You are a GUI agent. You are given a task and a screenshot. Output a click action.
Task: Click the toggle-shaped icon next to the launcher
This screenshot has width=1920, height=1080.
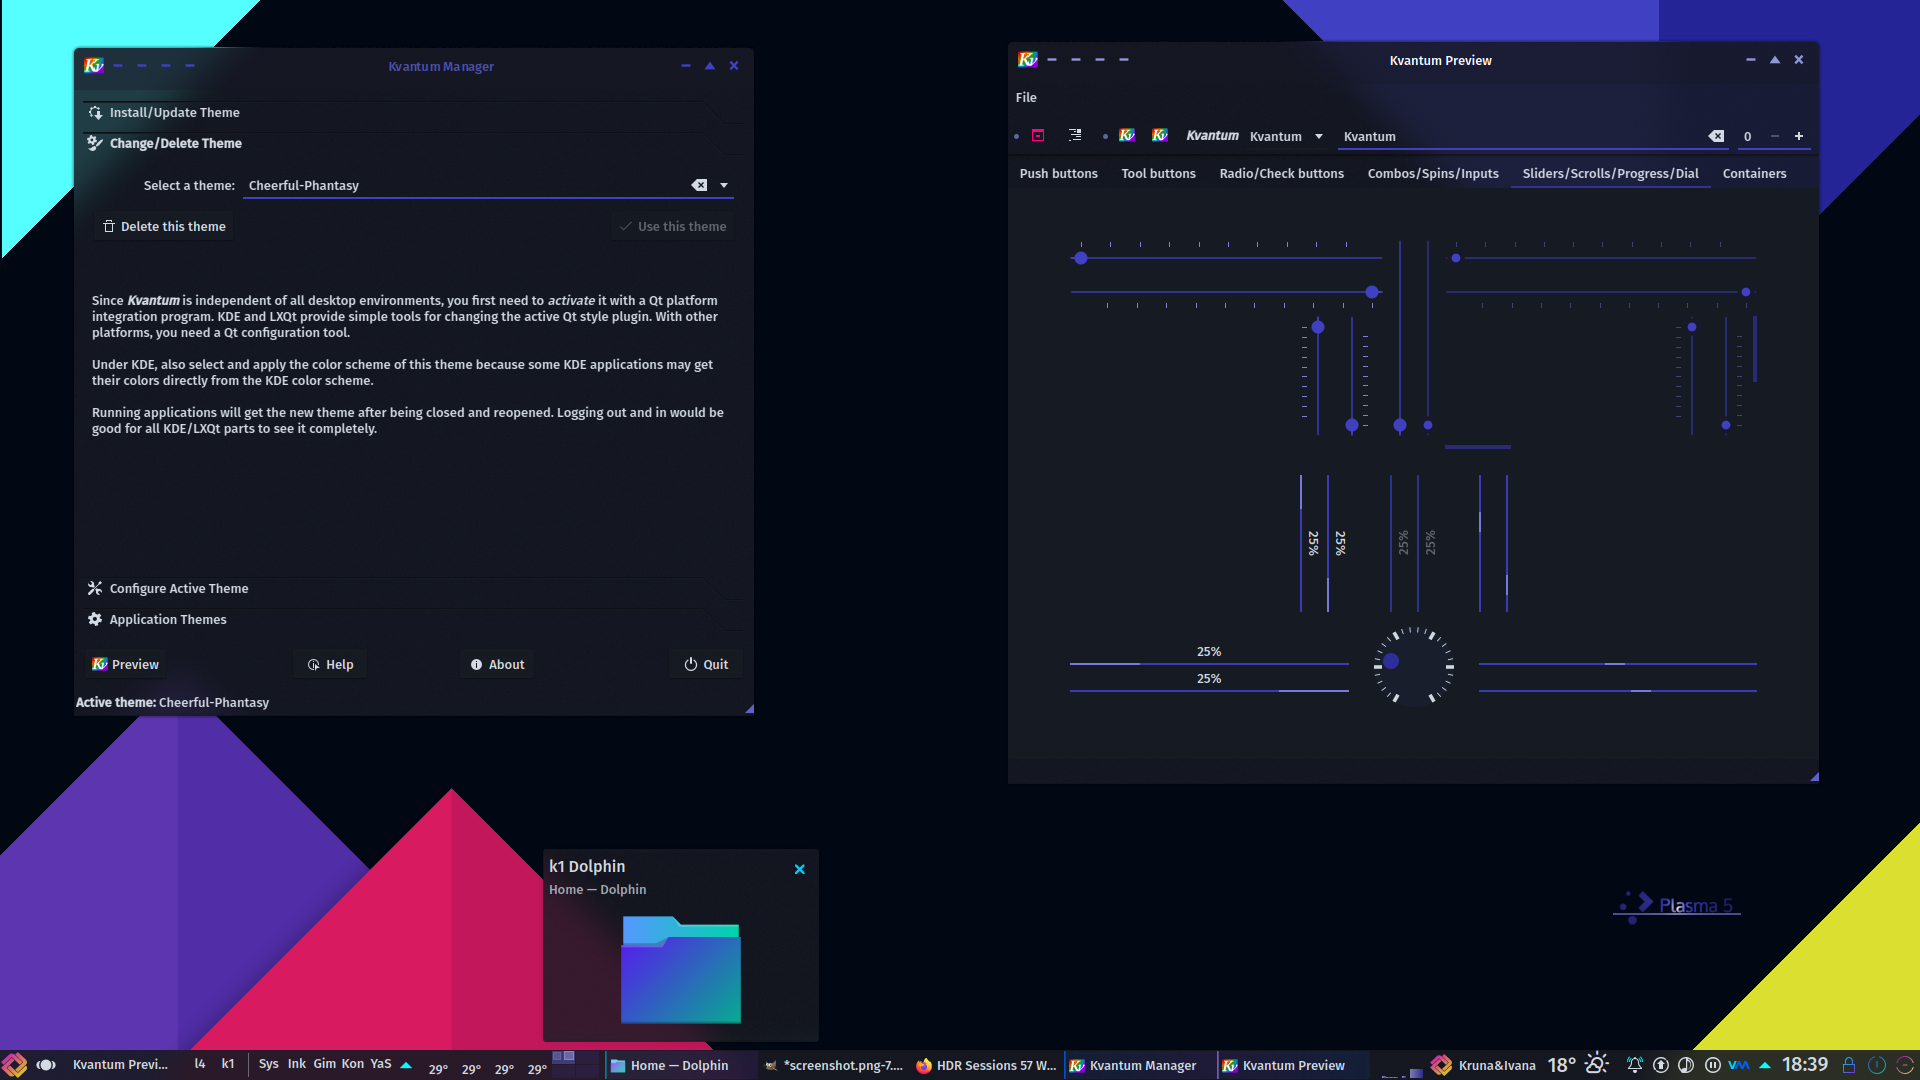[x=46, y=1065]
